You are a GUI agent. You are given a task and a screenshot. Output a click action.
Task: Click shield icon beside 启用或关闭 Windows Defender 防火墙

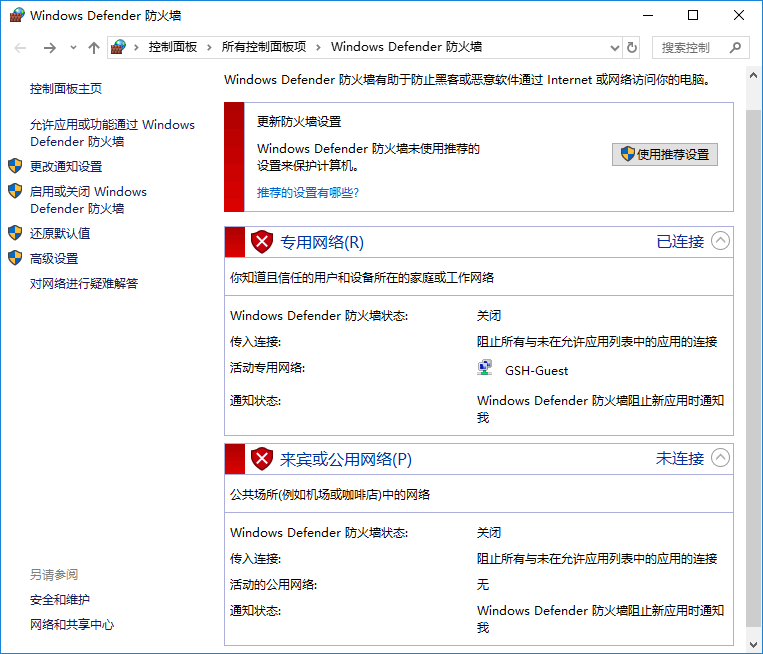click(15, 191)
